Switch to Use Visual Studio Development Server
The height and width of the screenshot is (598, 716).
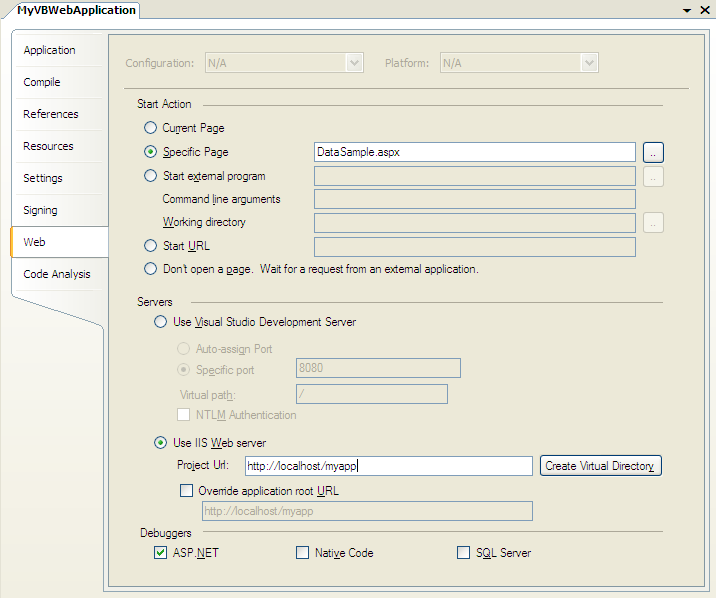pyautogui.click(x=161, y=322)
